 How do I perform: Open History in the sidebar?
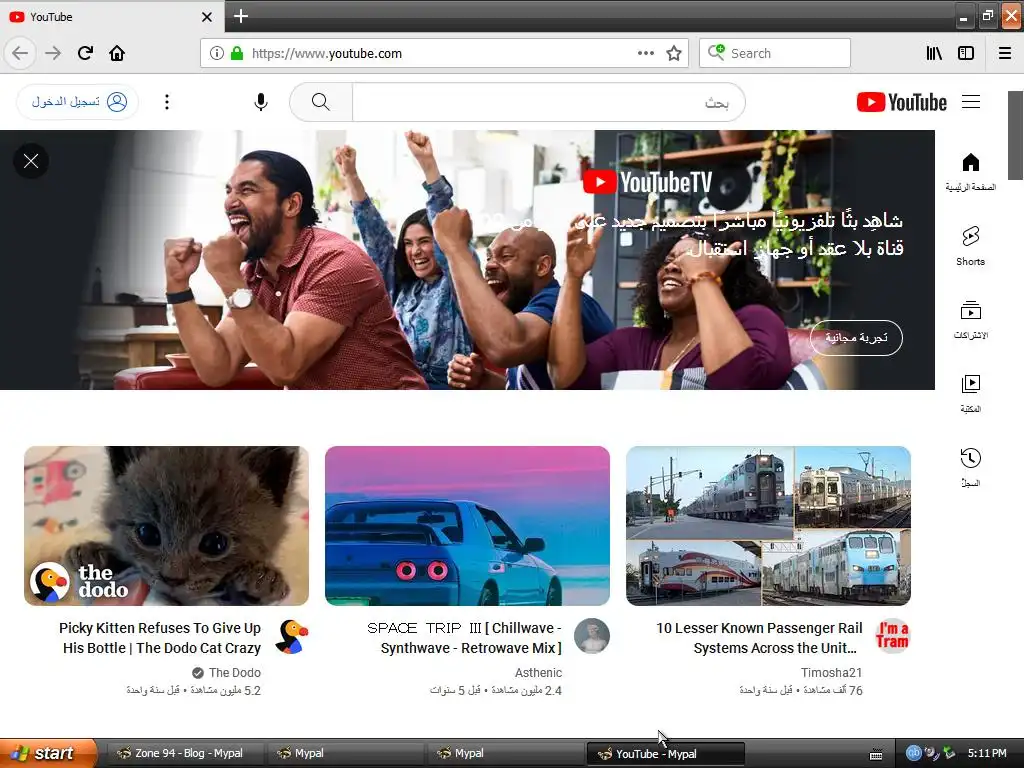971,468
